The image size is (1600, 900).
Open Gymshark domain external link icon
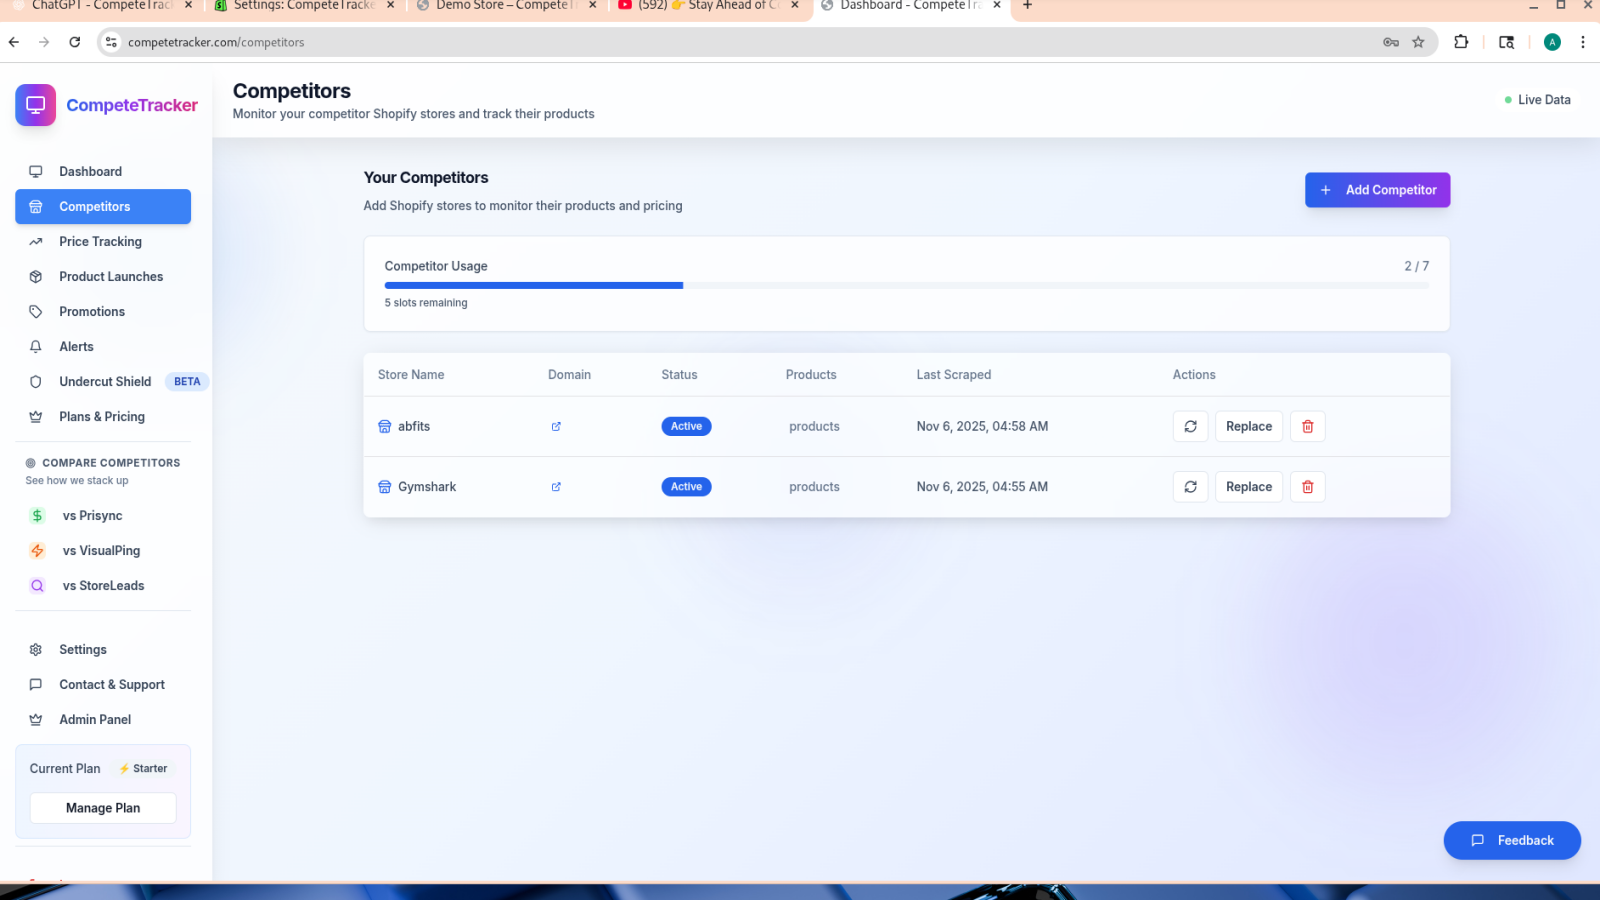tap(556, 487)
